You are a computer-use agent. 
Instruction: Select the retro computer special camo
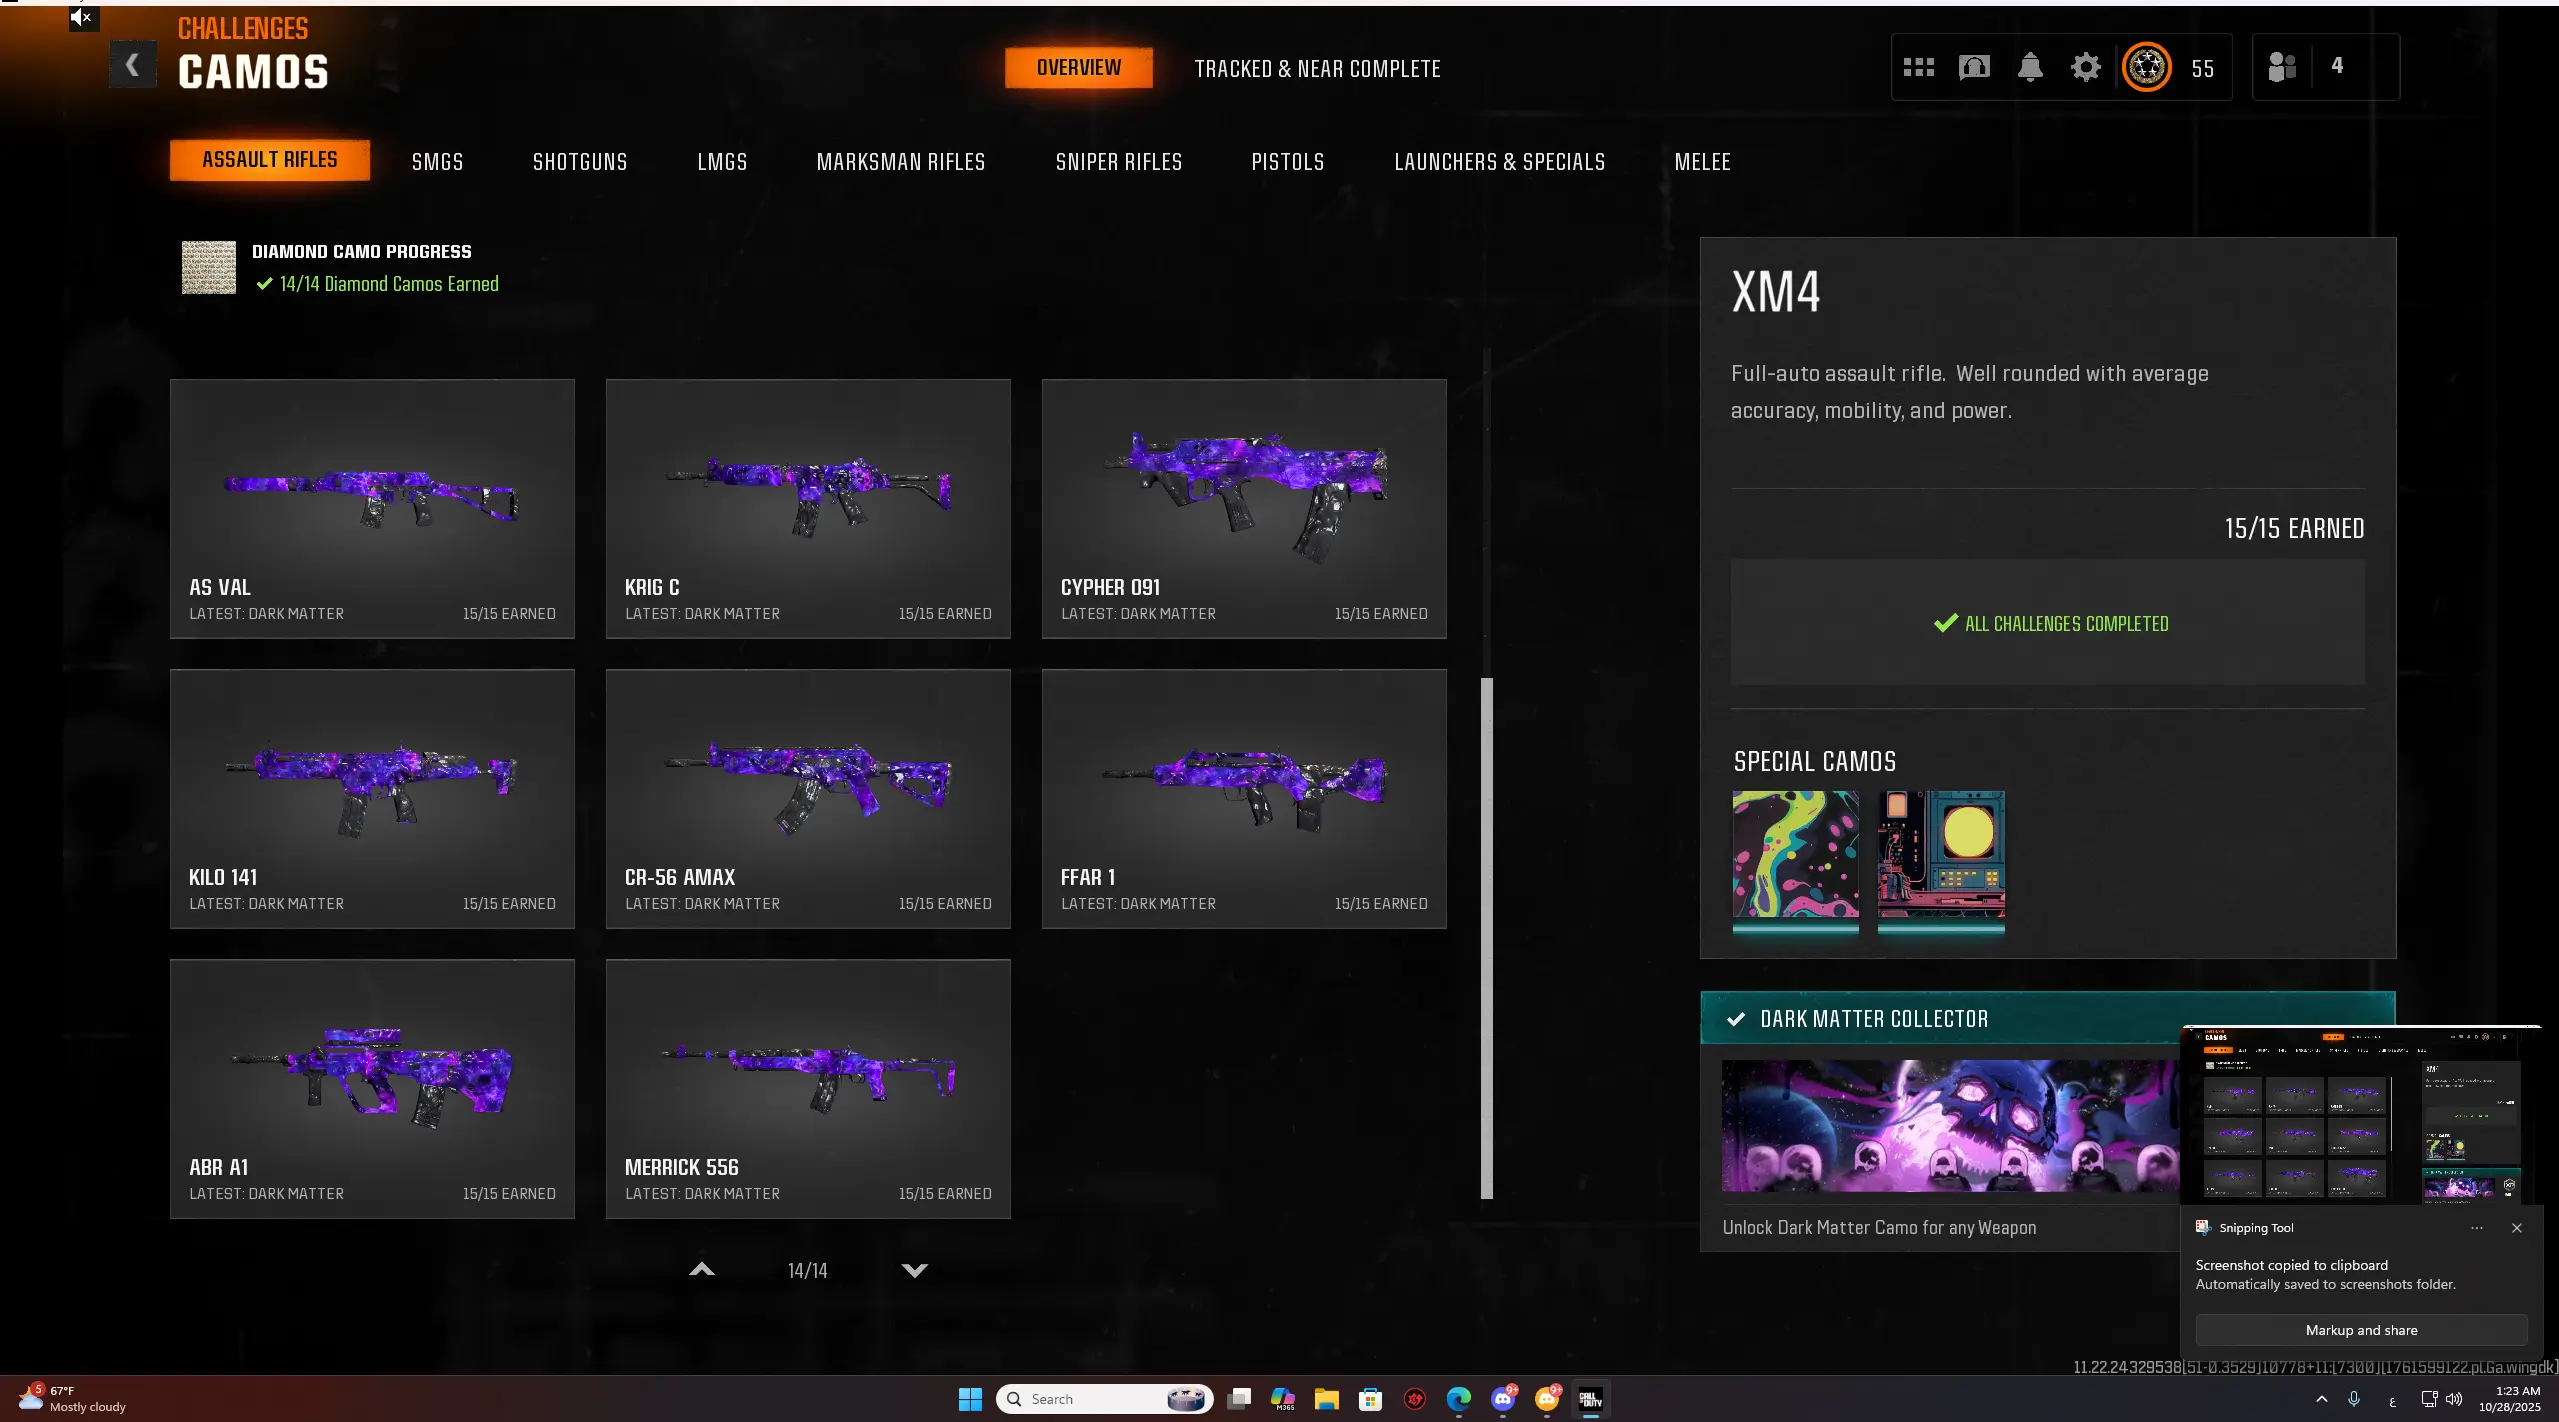(x=1941, y=855)
